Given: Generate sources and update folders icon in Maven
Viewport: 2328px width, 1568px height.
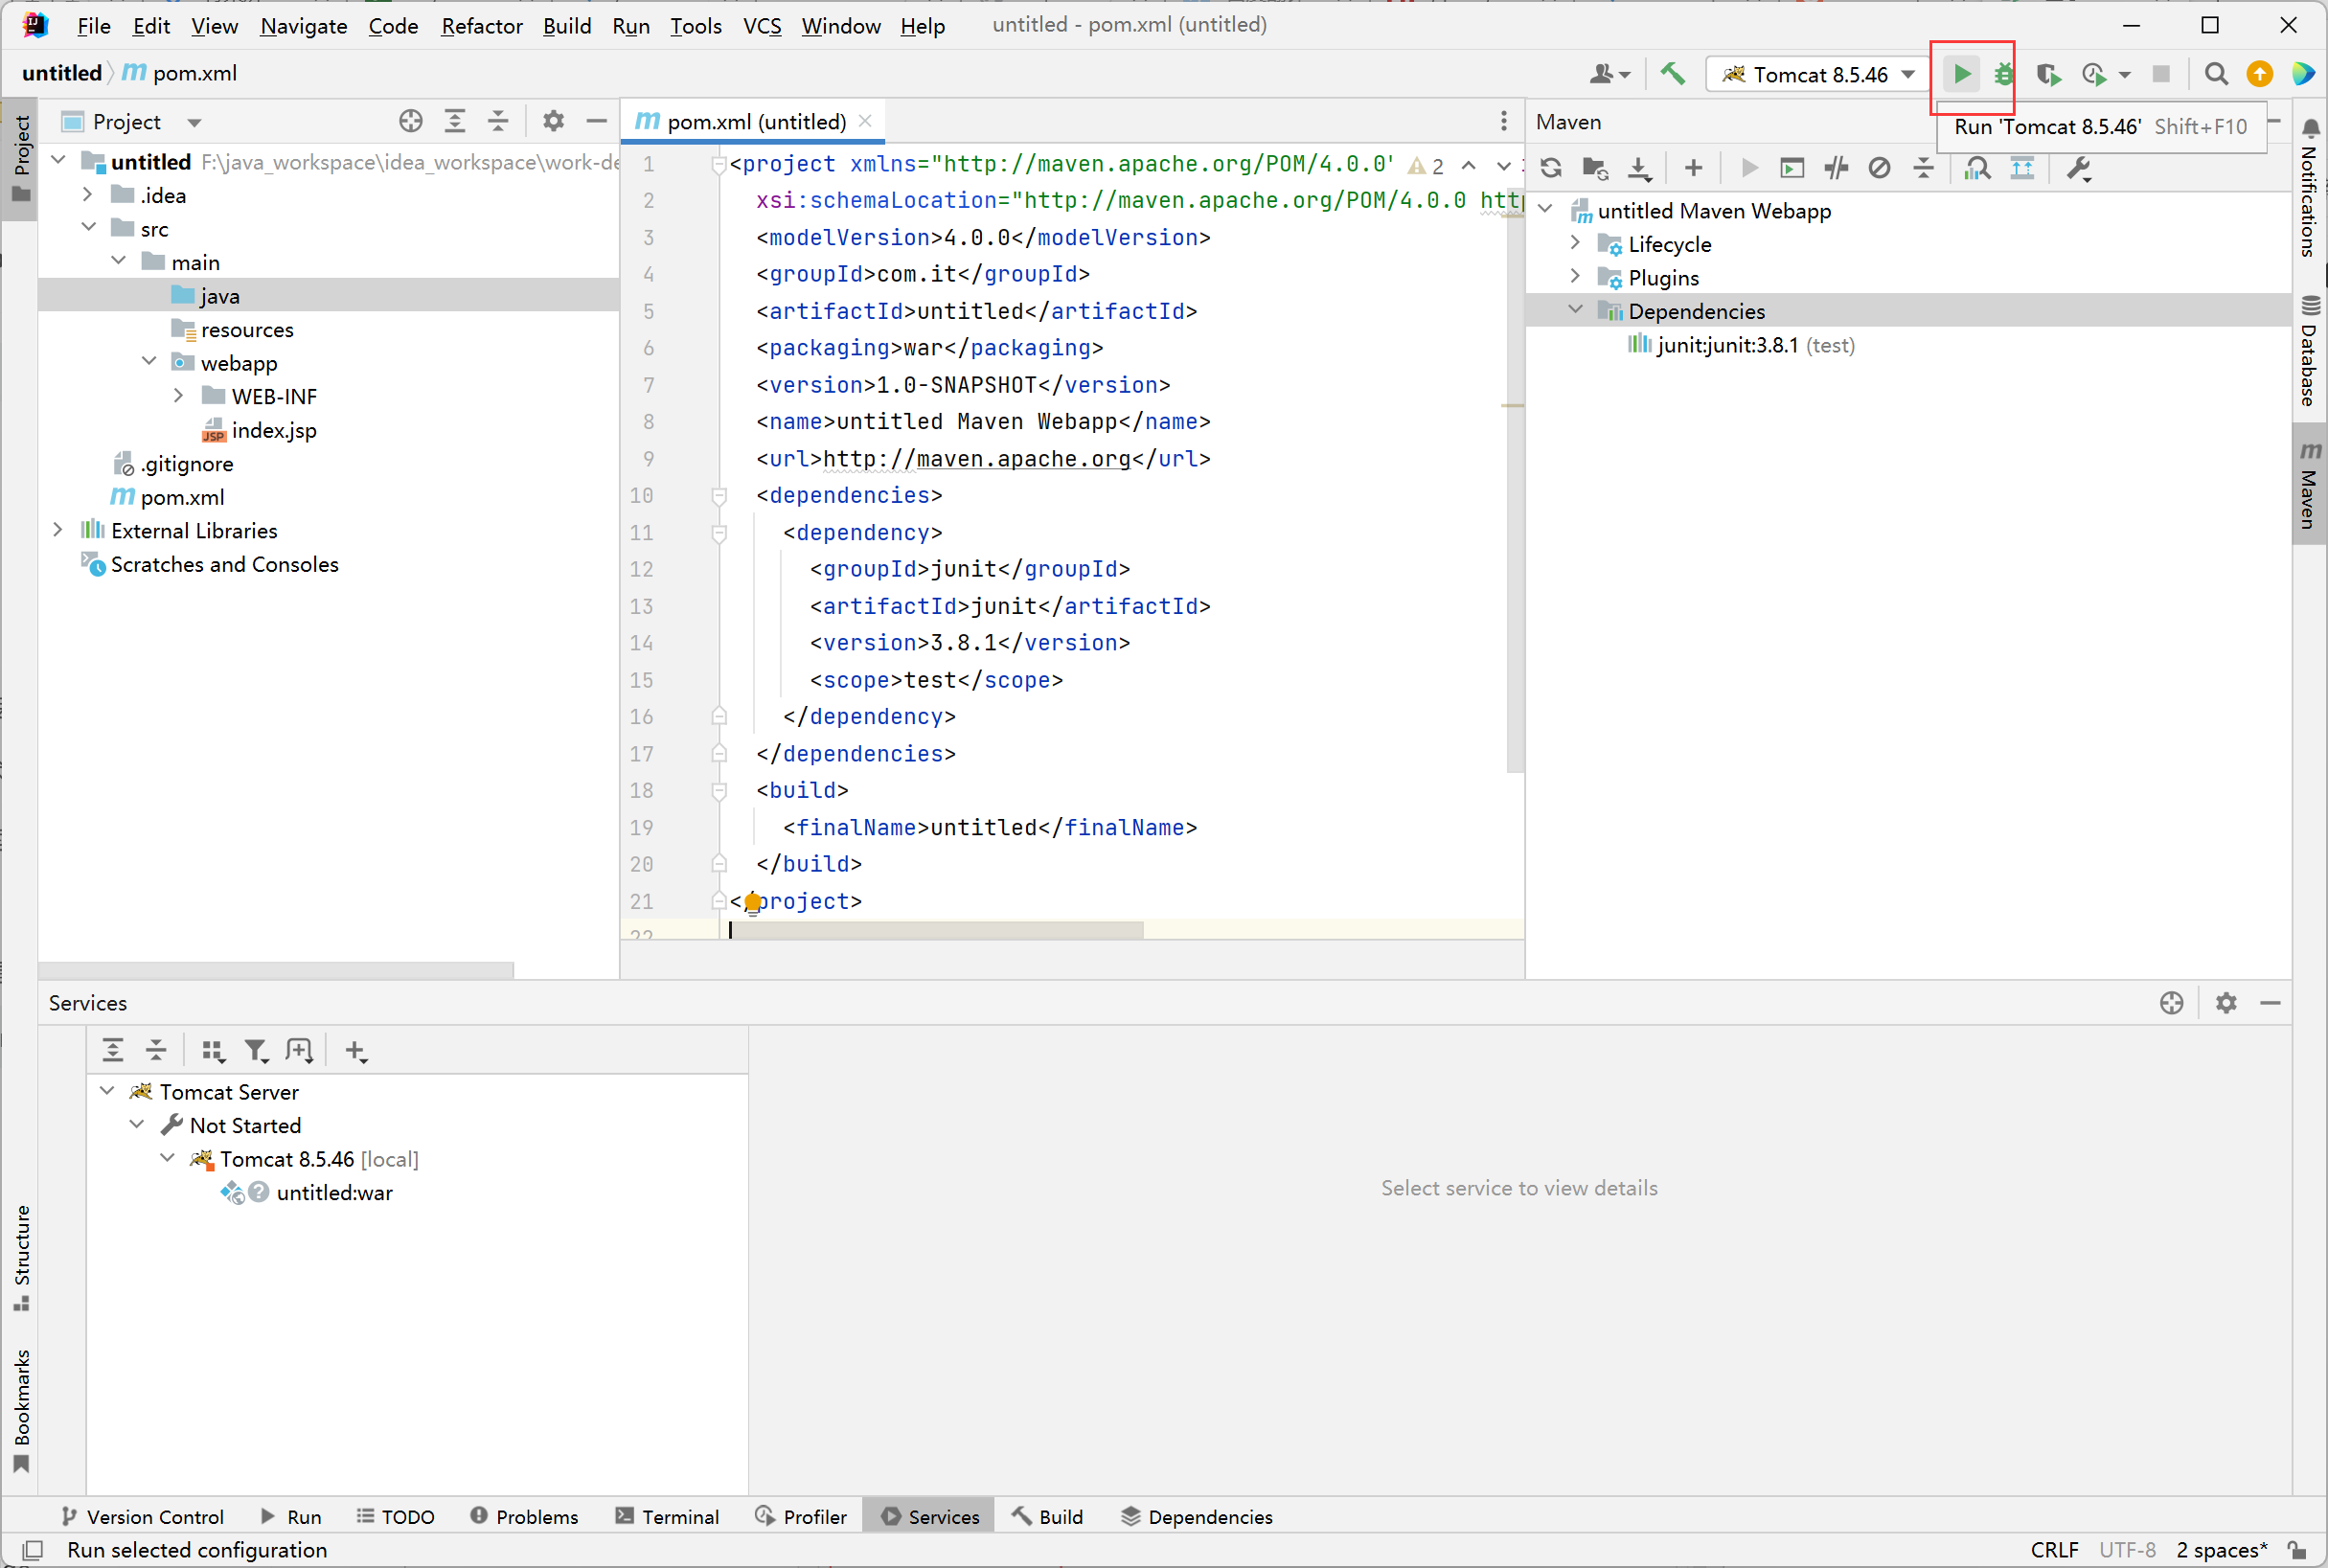Looking at the screenshot, I should 1595,168.
